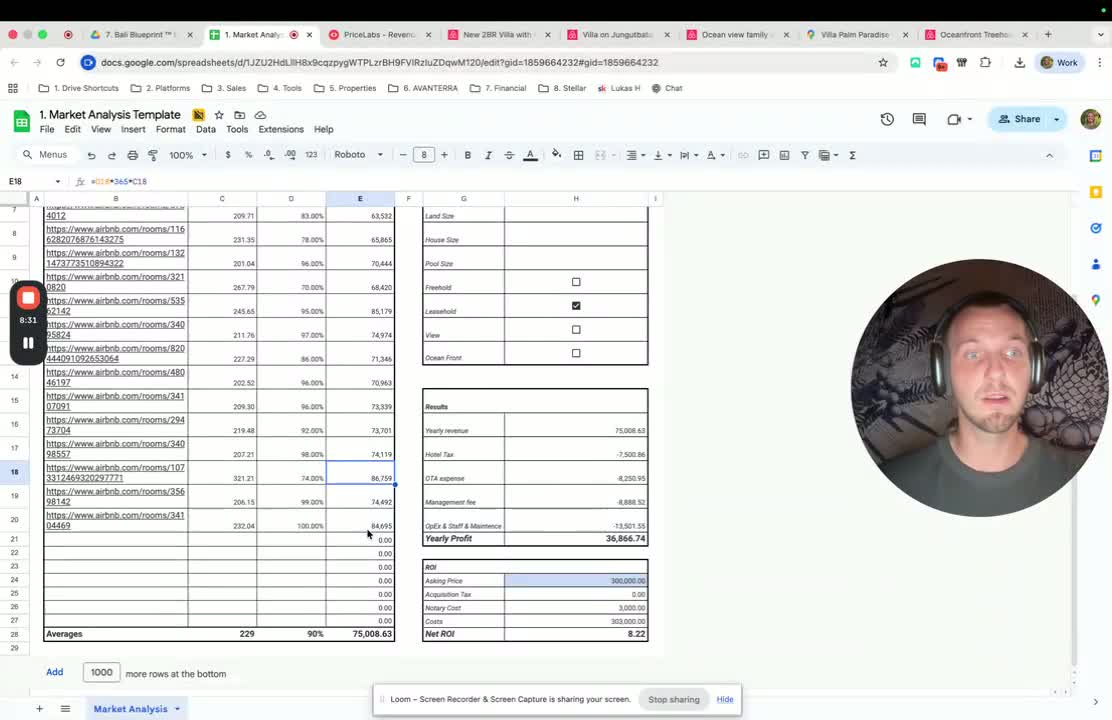Open the borders tool
Screen dimensions: 1112x720
(579, 155)
